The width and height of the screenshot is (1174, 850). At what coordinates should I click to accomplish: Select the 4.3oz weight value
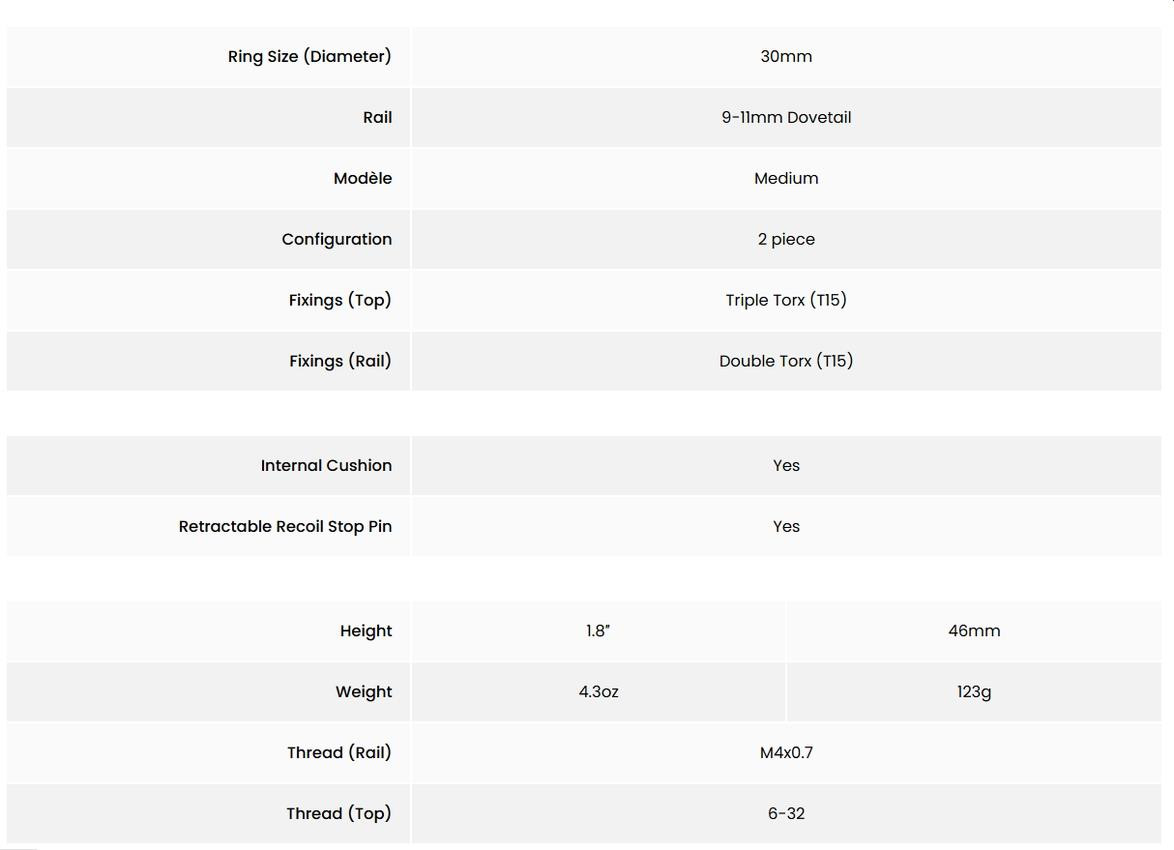[598, 692]
